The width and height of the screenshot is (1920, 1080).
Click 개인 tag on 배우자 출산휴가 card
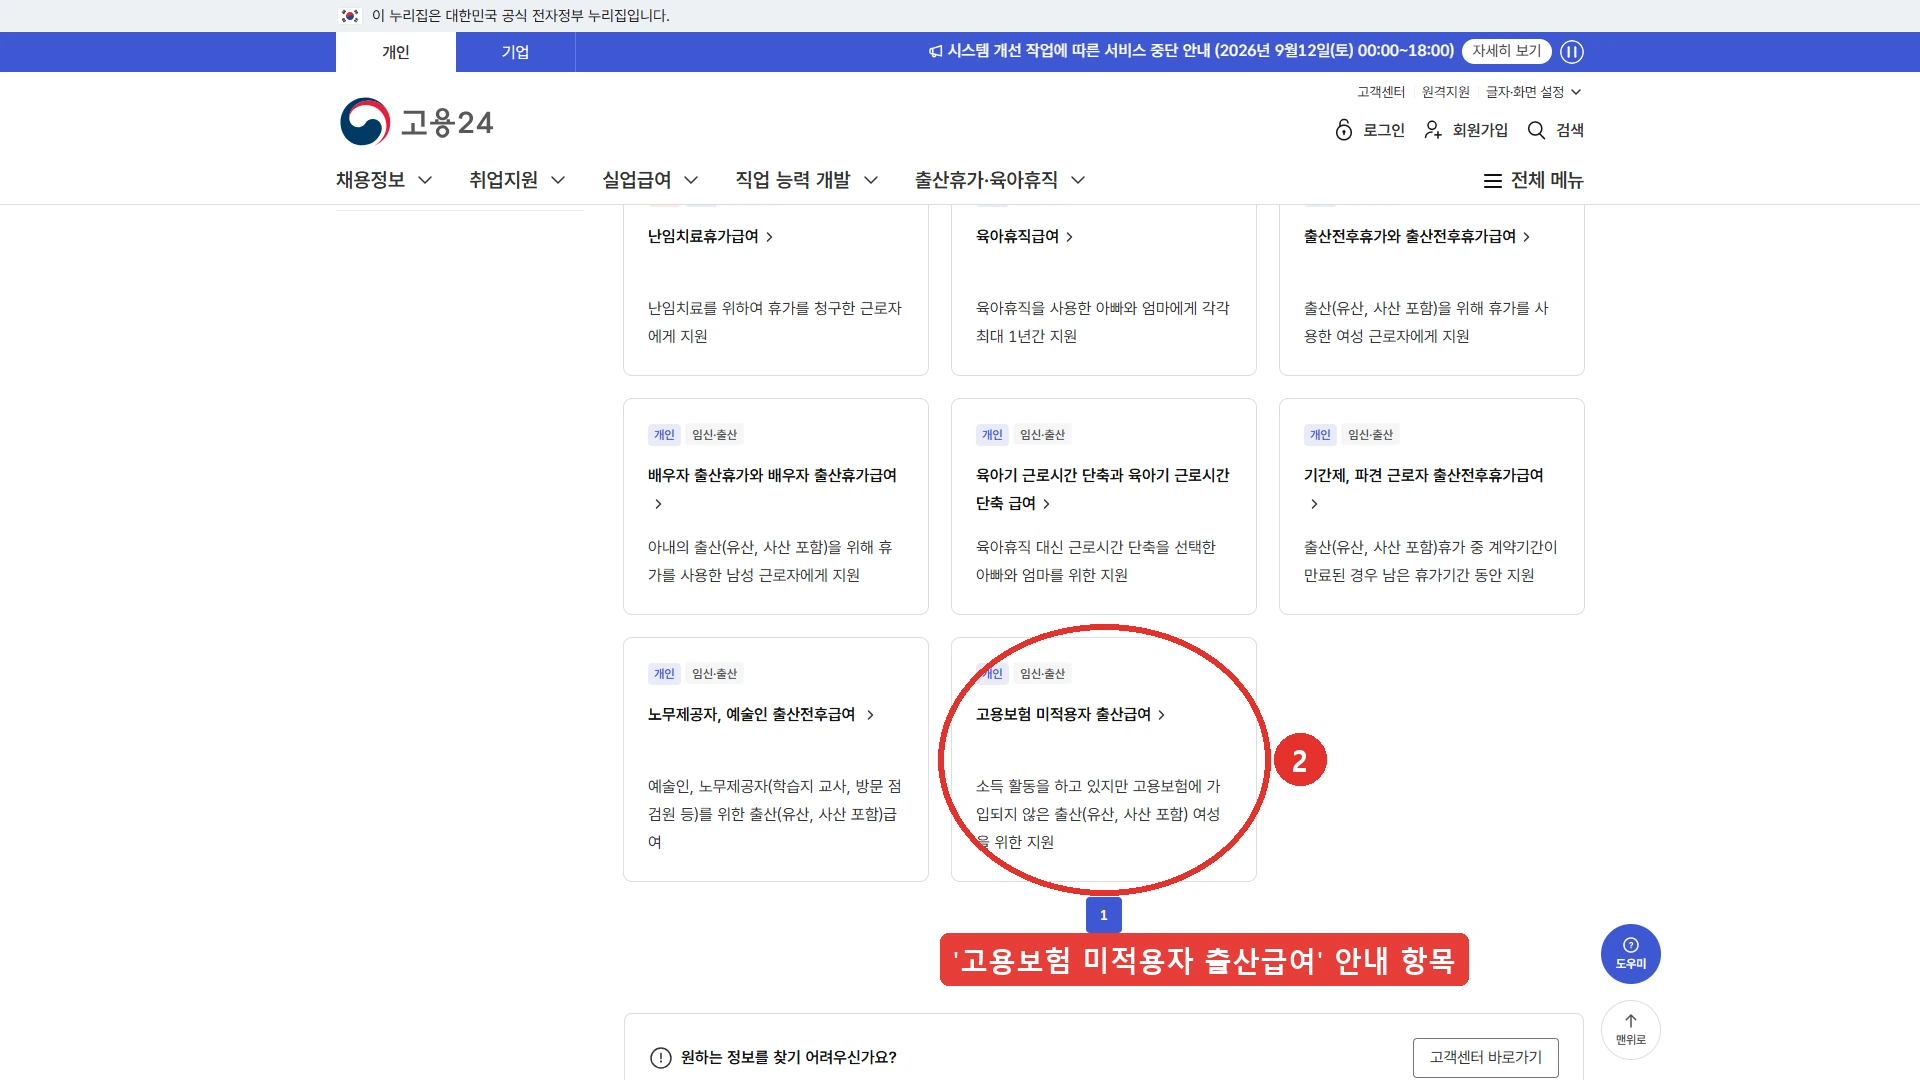coord(664,435)
